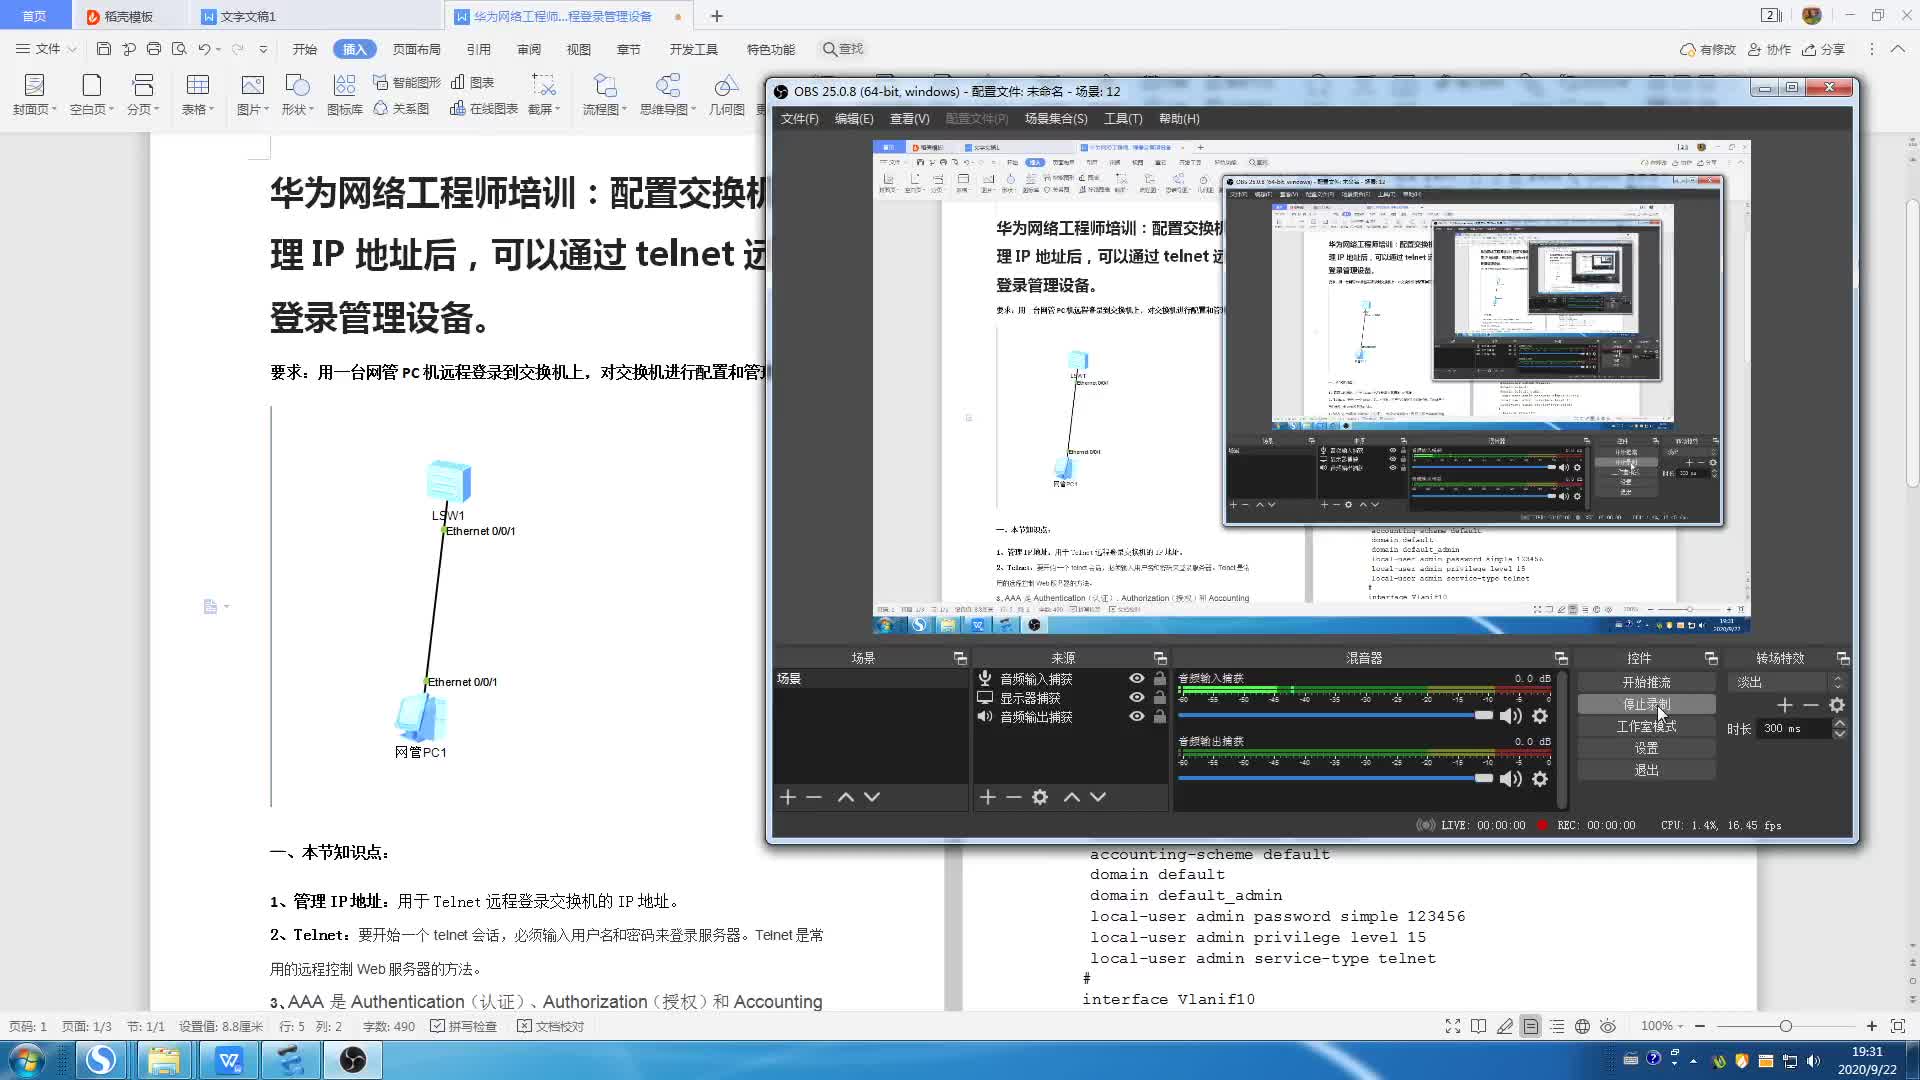1920x1080 pixels.
Task: Lock the 音频输出捕获 source
Action: 1160,716
